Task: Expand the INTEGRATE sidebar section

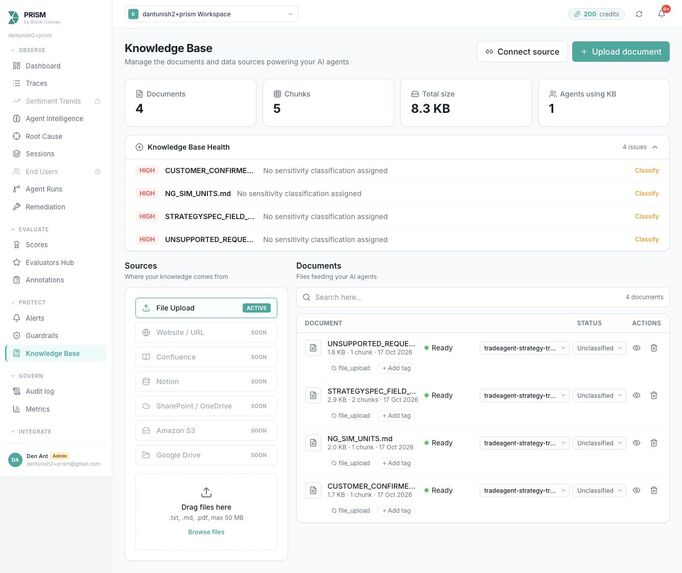Action: (x=31, y=432)
